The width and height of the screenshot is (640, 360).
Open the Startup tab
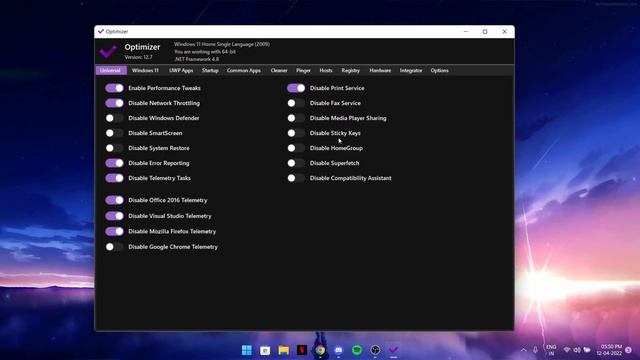(210, 70)
